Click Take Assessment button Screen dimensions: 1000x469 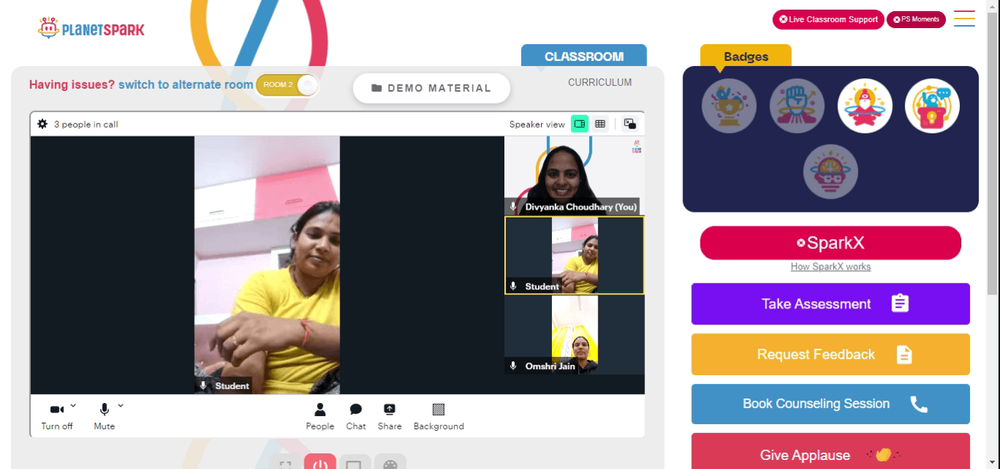830,304
